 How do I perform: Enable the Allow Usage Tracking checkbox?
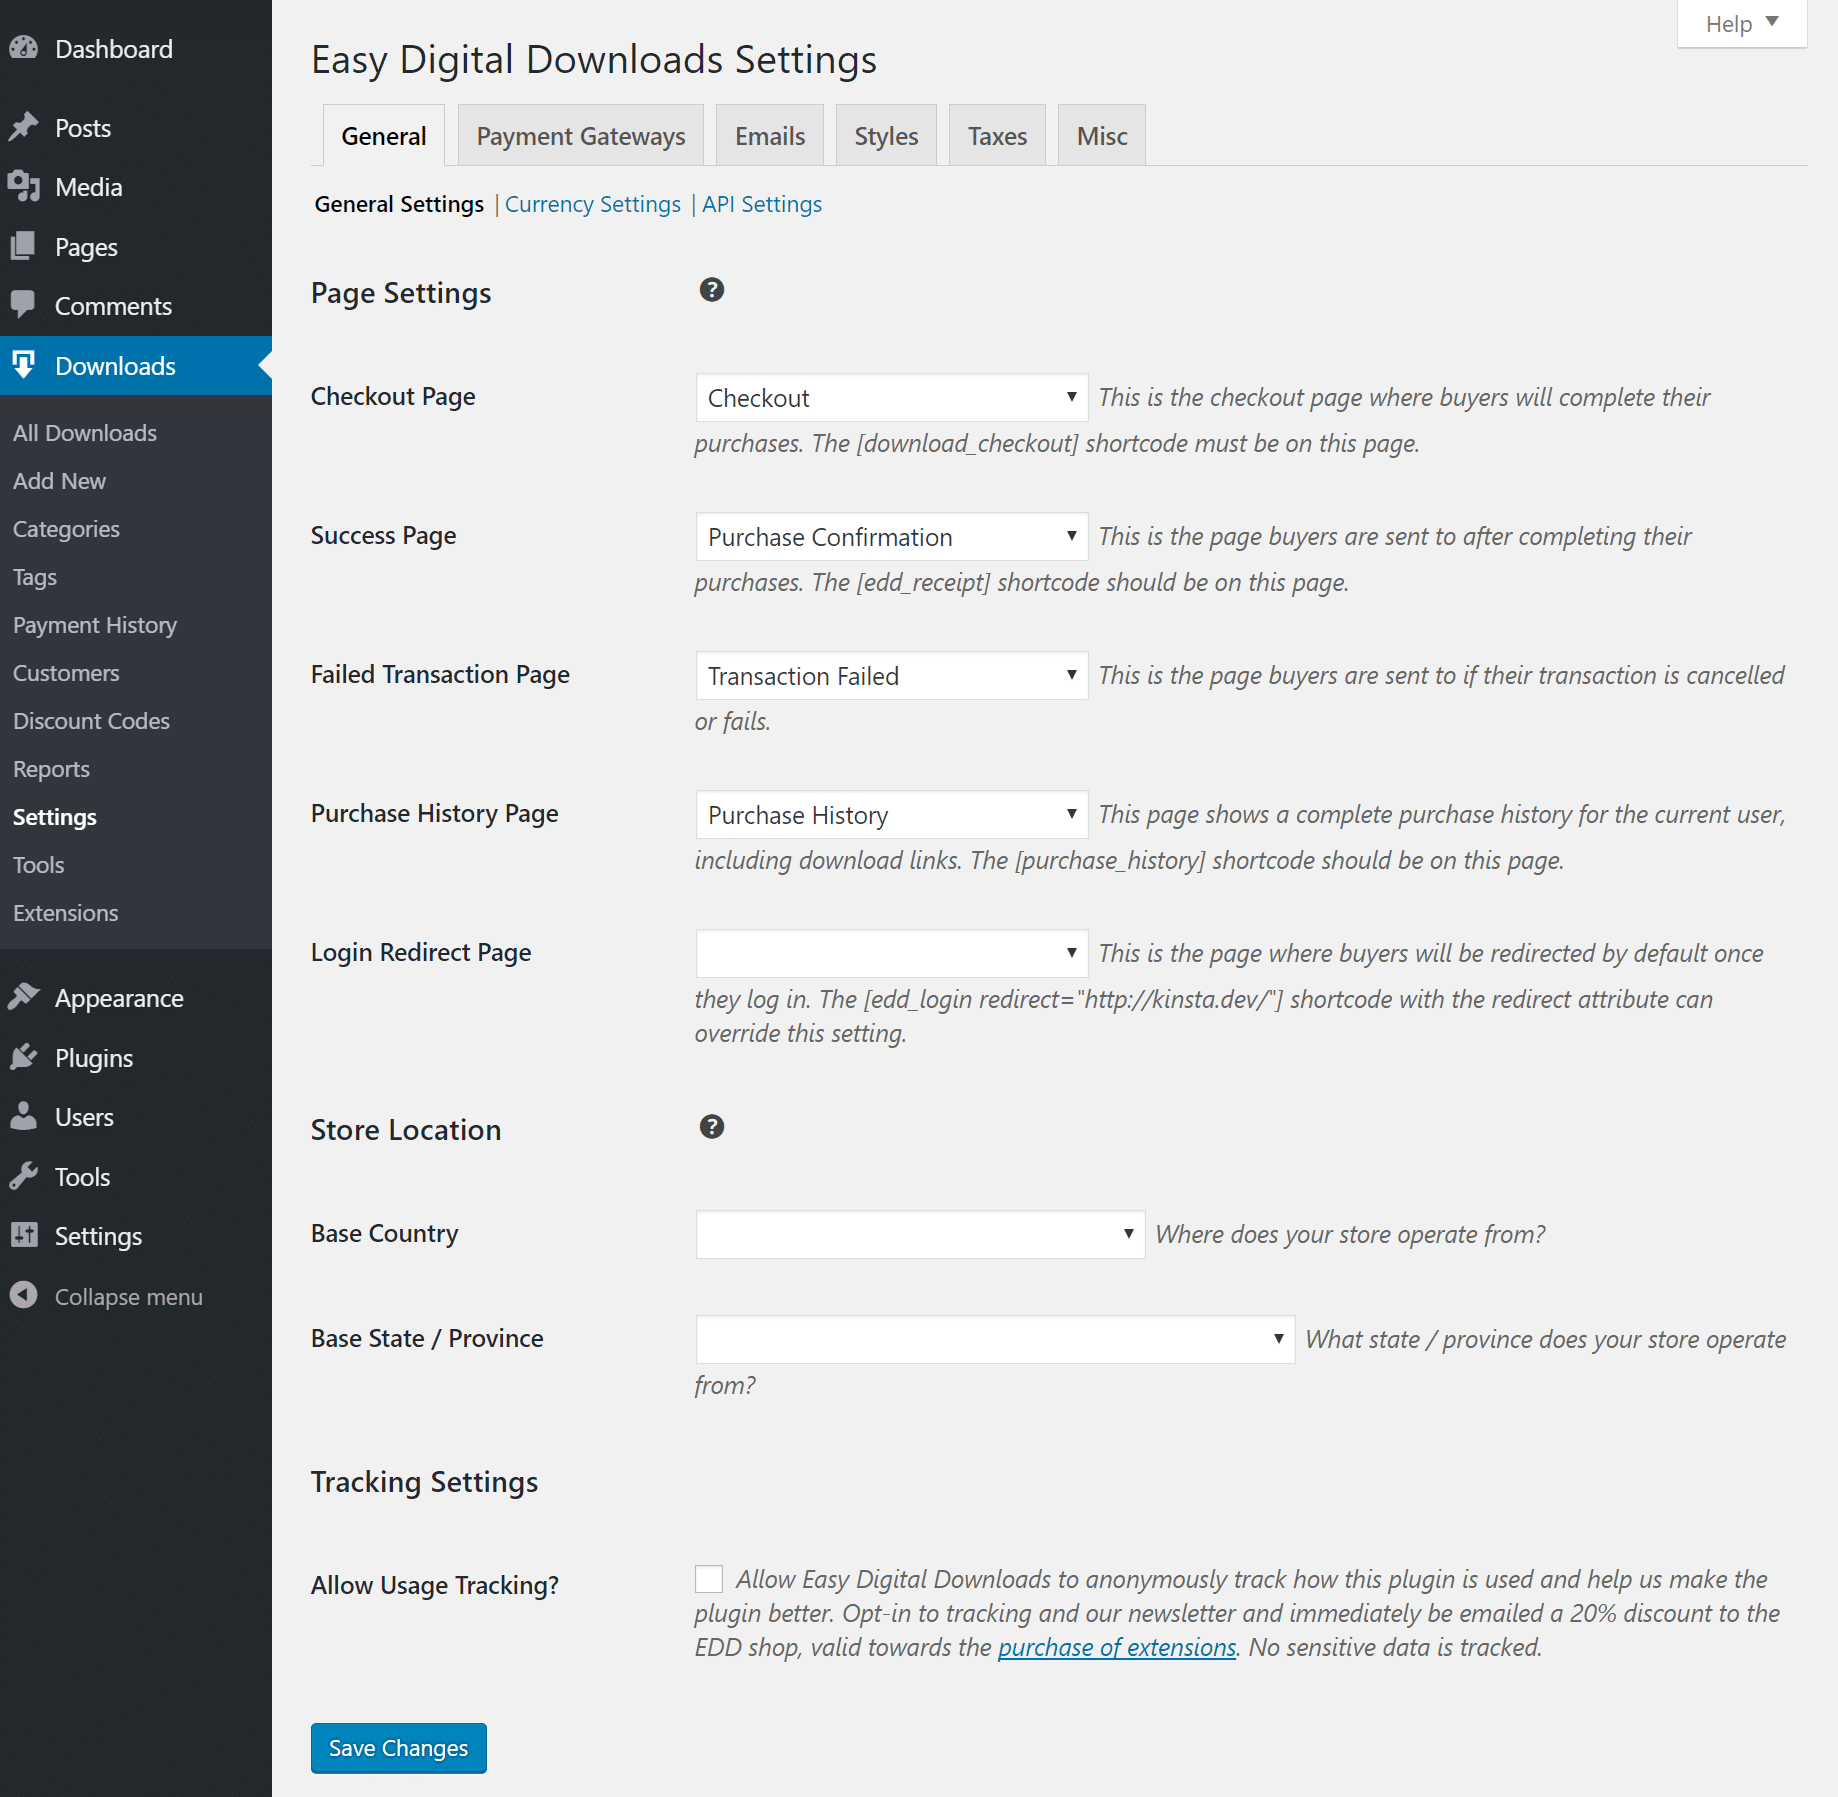(708, 1580)
